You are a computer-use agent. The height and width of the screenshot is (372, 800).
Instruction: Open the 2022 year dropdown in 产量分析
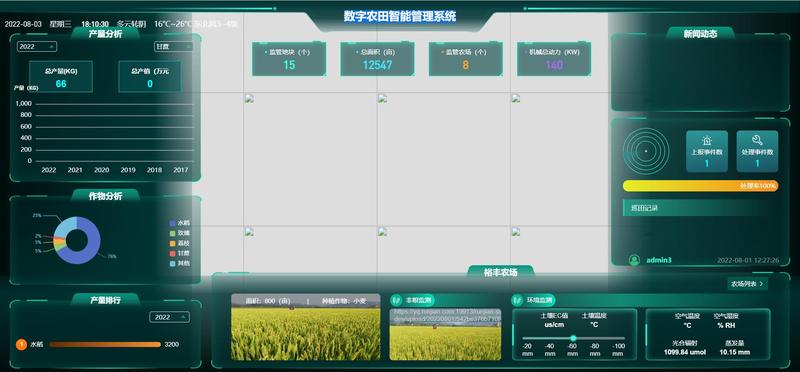37,46
